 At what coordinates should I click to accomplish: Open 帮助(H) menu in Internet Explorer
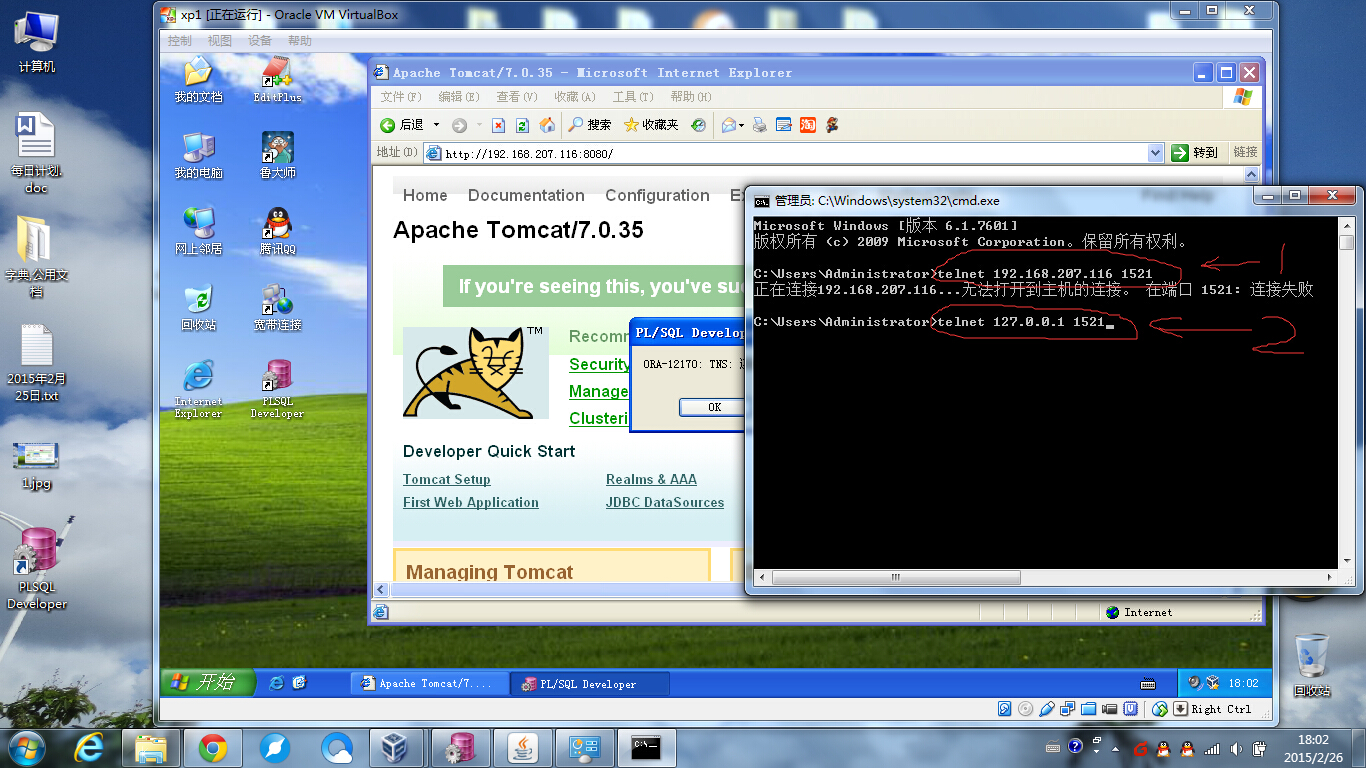[x=691, y=97]
